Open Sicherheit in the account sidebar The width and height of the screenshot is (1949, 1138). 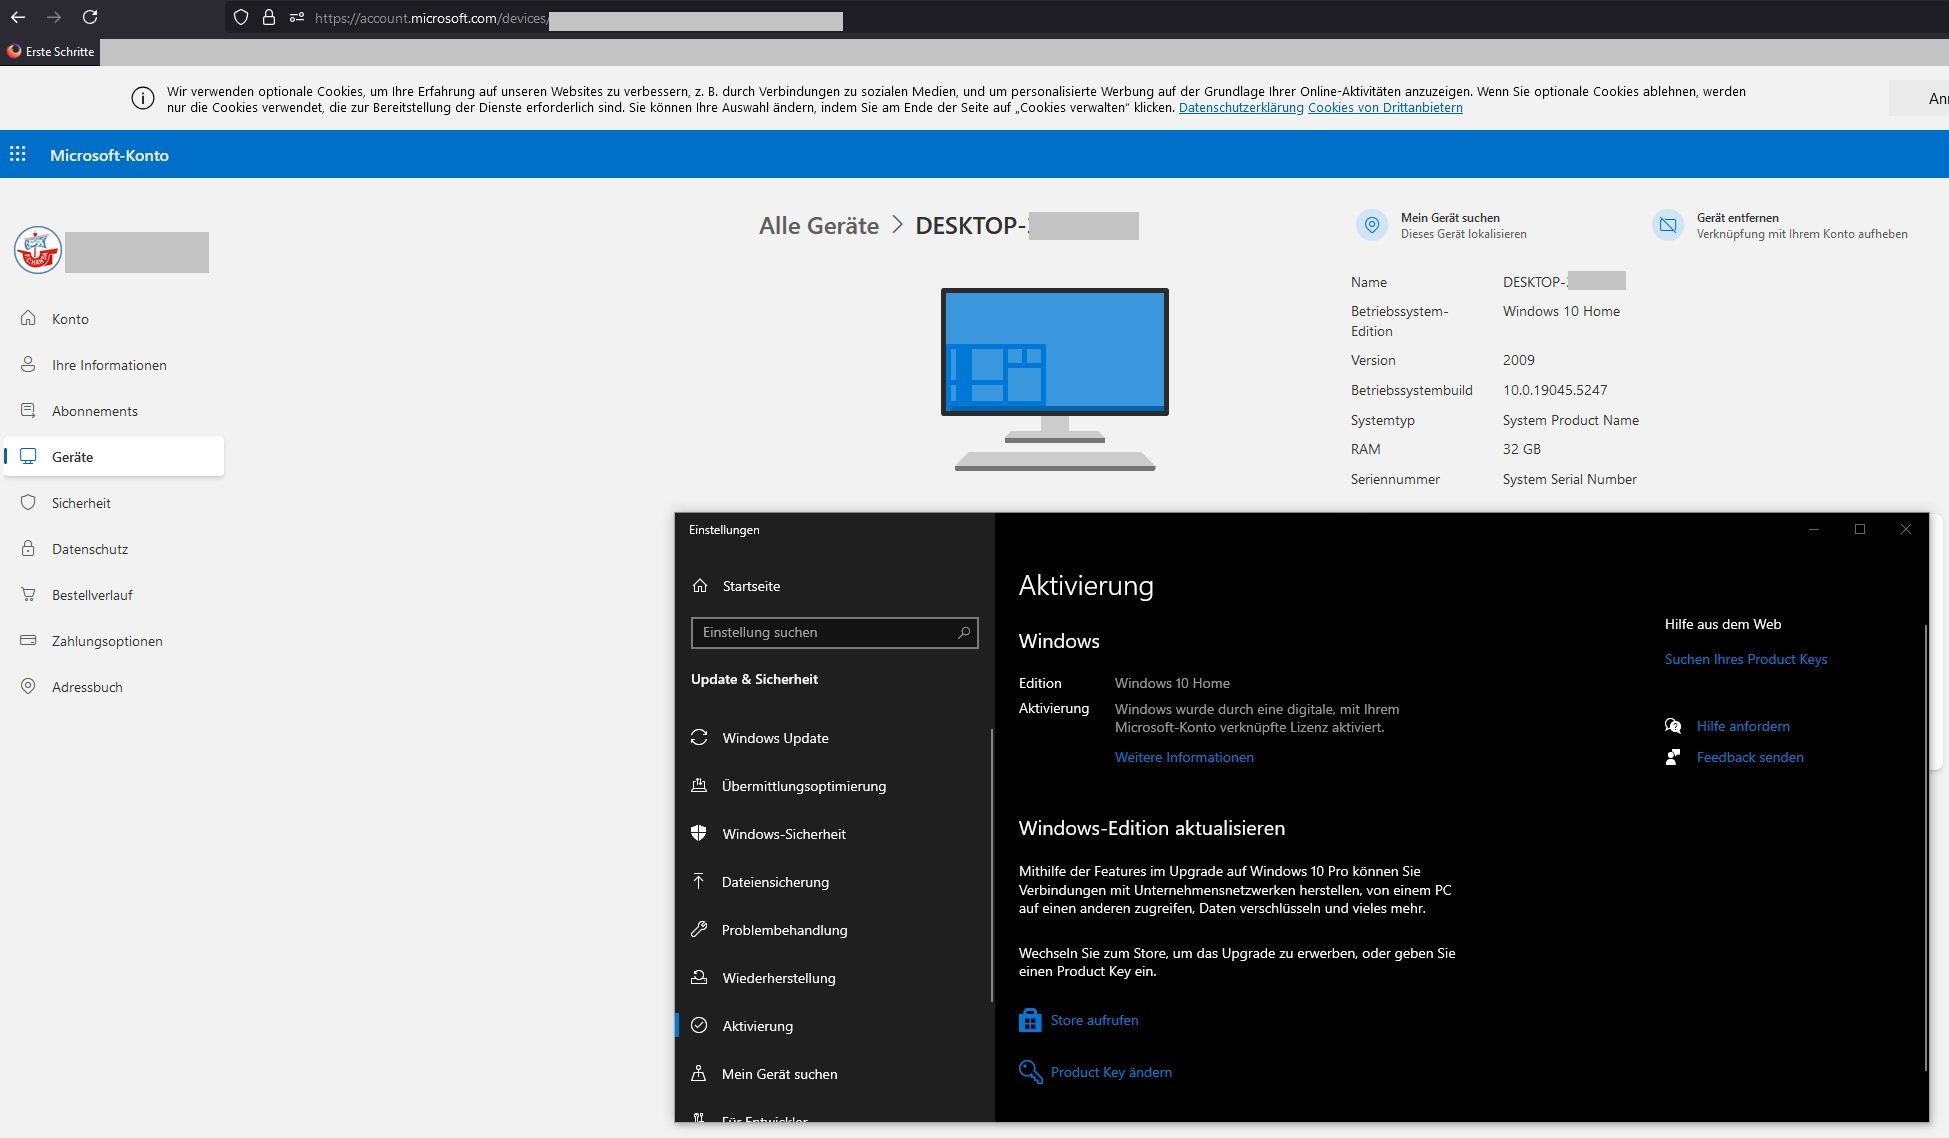point(81,503)
